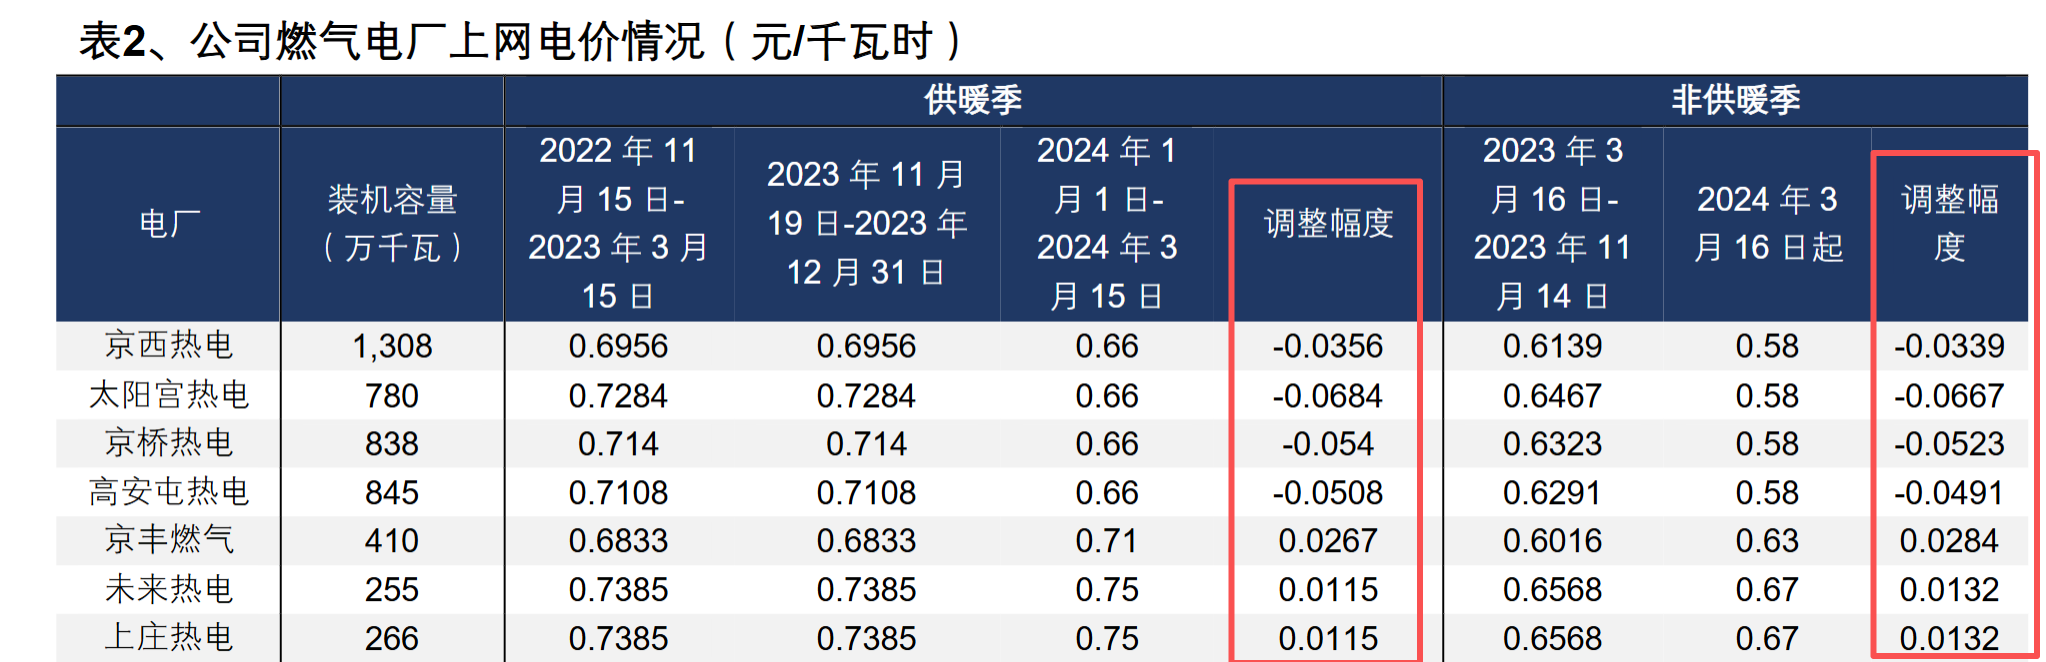
Task: Click the 装机容量(万千瓦) column header
Action: (392, 223)
